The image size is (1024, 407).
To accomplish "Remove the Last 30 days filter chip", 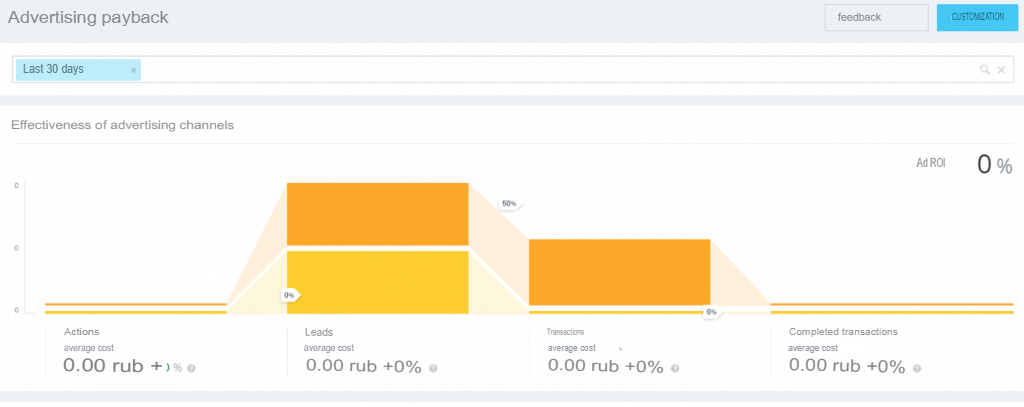I will point(133,70).
